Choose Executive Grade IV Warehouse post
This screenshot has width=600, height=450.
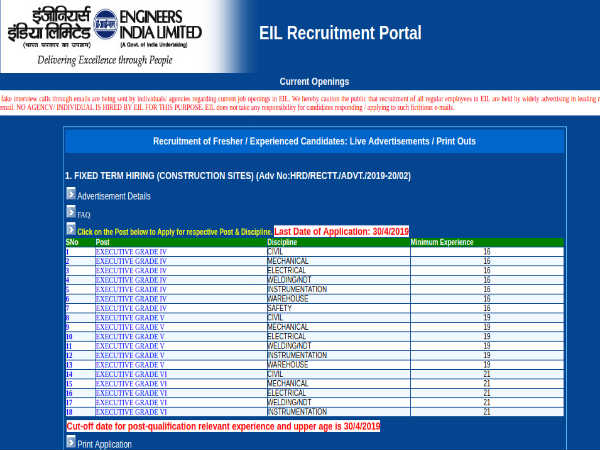click(x=130, y=298)
